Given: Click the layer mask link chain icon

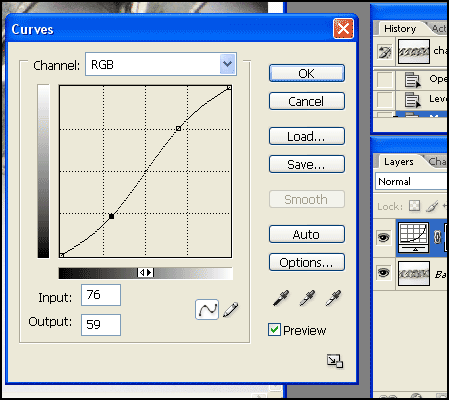Looking at the screenshot, I should [x=437, y=237].
